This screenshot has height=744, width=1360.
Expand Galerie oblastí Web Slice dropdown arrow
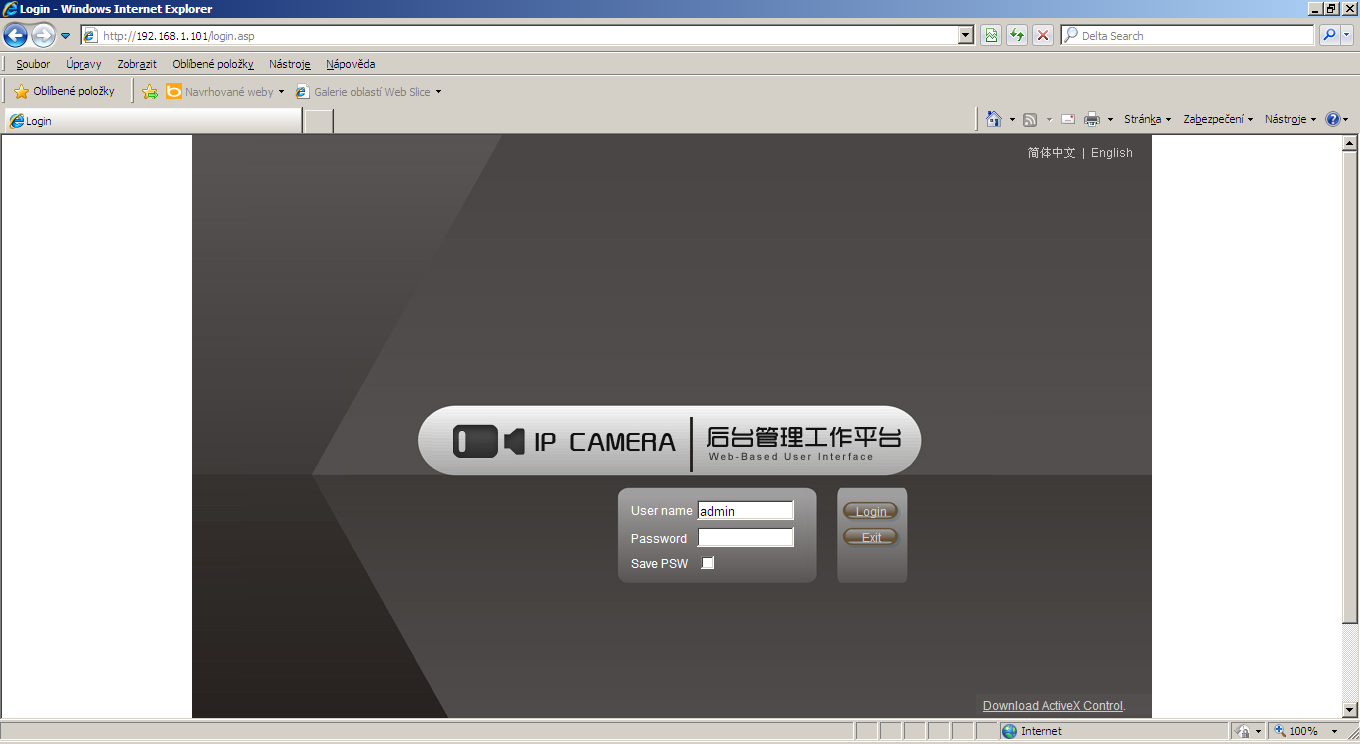[x=438, y=92]
